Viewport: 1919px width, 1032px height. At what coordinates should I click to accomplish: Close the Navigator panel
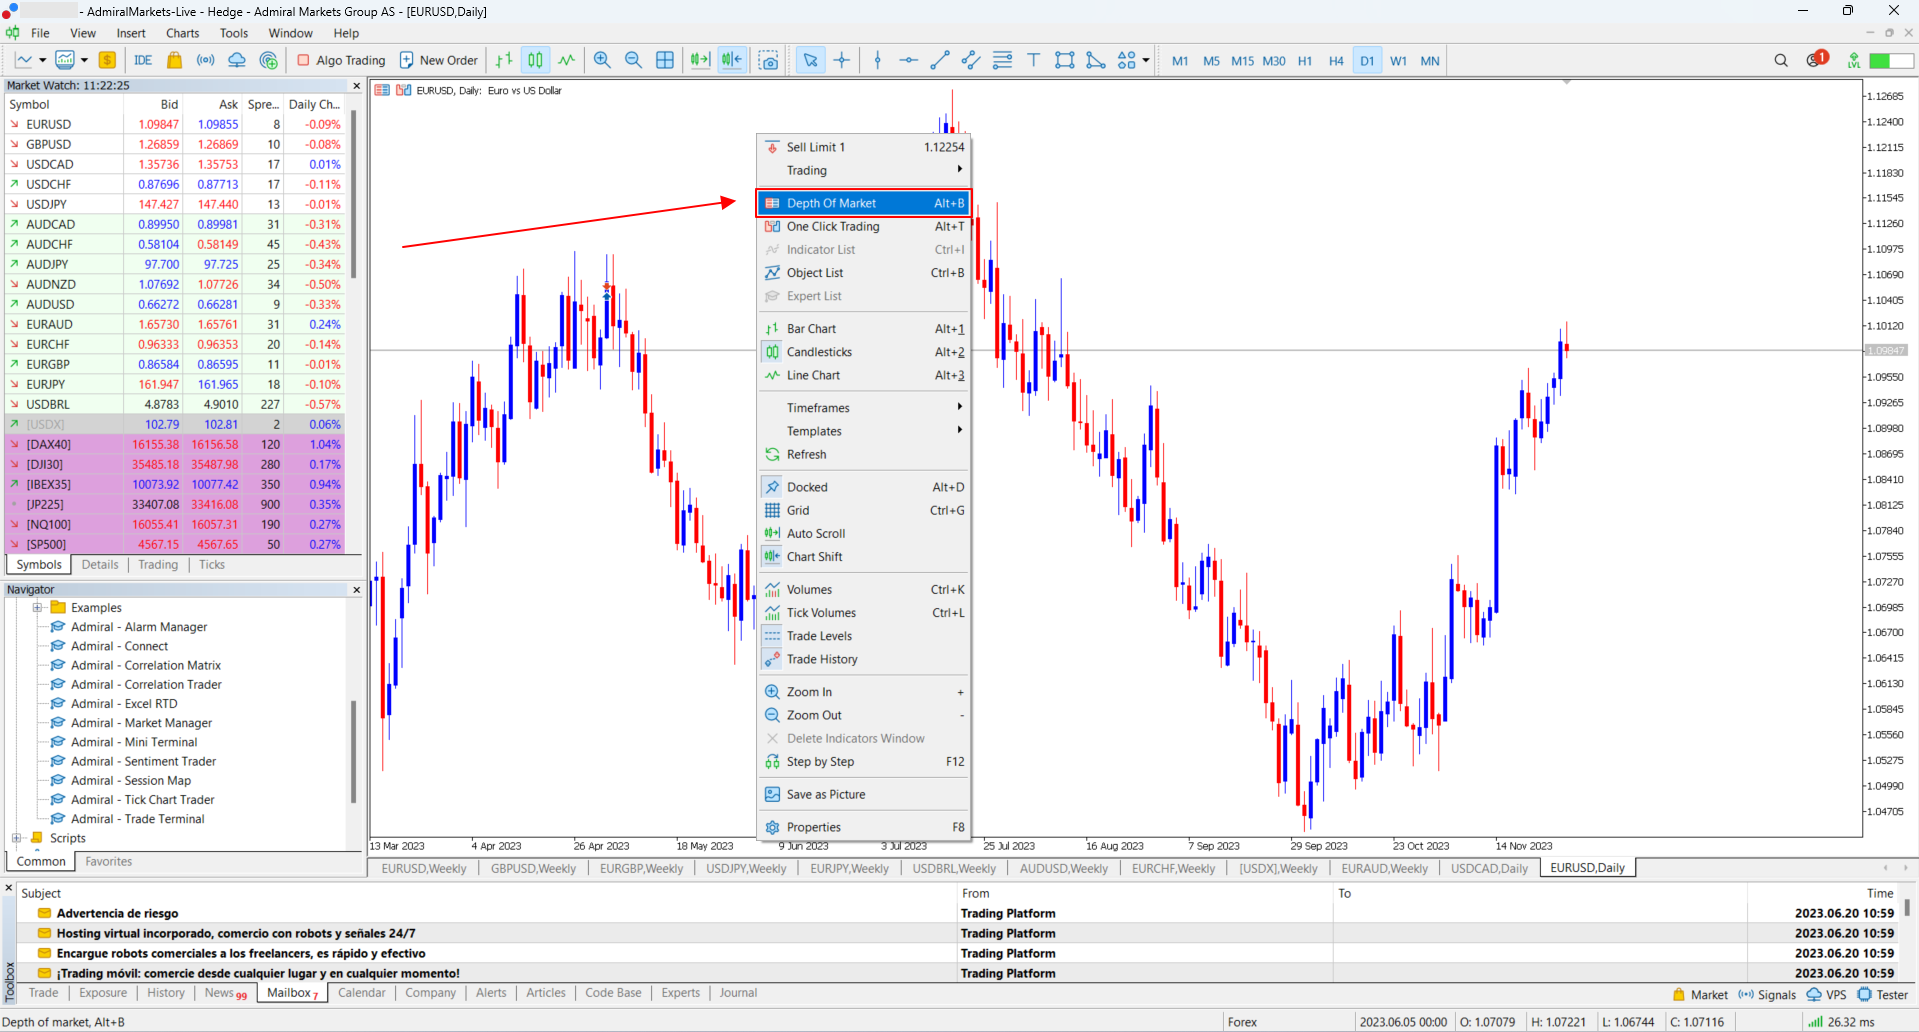tap(356, 590)
